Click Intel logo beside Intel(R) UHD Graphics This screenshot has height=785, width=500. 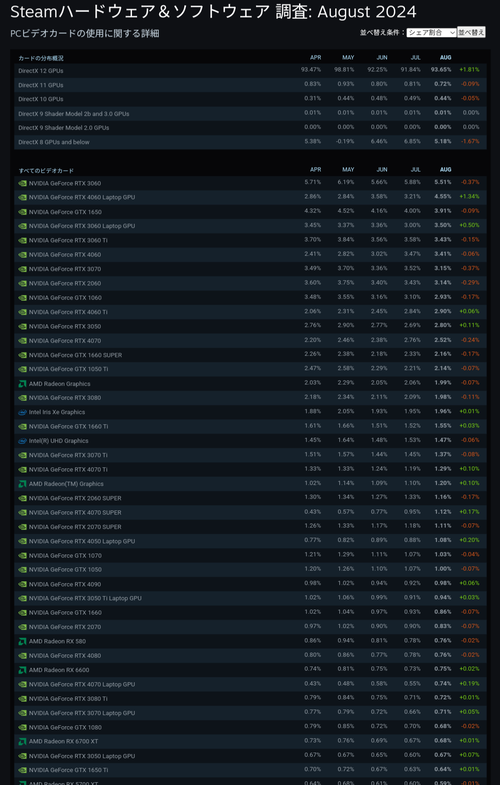click(x=23, y=441)
